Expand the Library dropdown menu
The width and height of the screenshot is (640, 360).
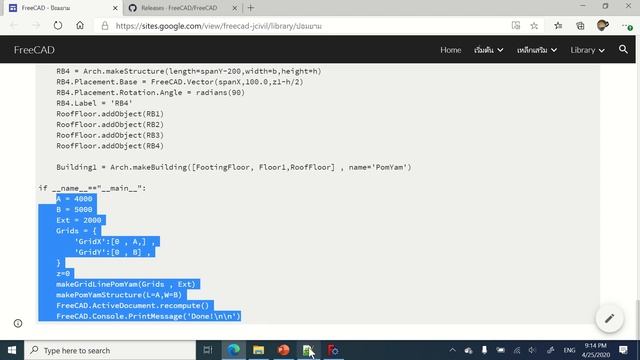587,50
